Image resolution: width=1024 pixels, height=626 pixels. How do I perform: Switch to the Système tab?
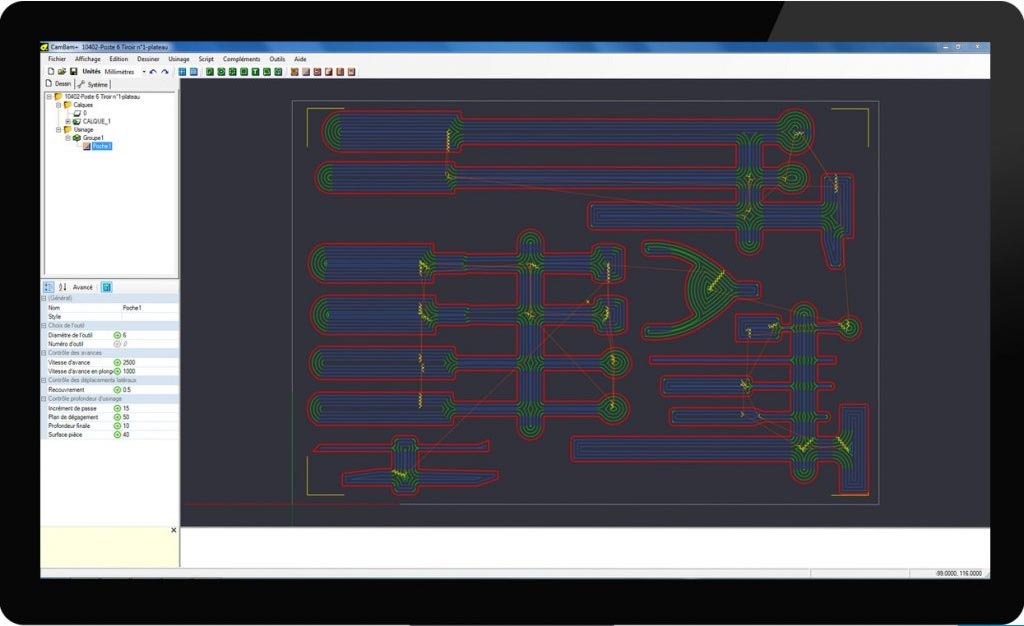coord(95,85)
